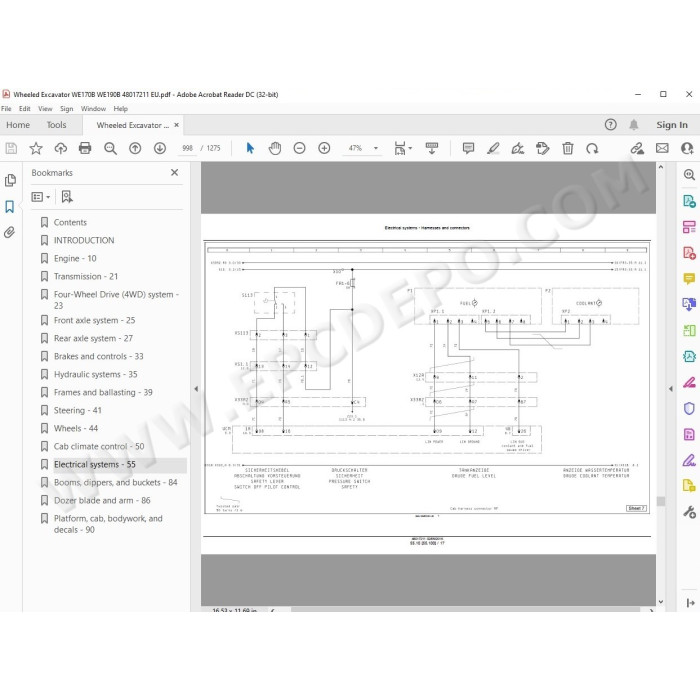The width and height of the screenshot is (700, 700).
Task: Click the delete trash icon
Action: tap(567, 148)
